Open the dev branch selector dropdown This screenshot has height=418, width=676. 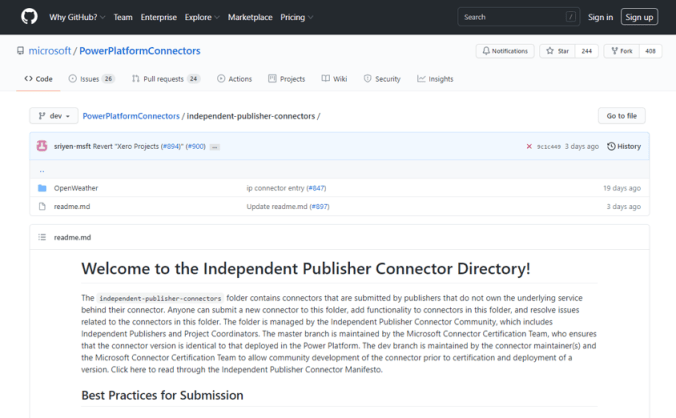point(54,116)
